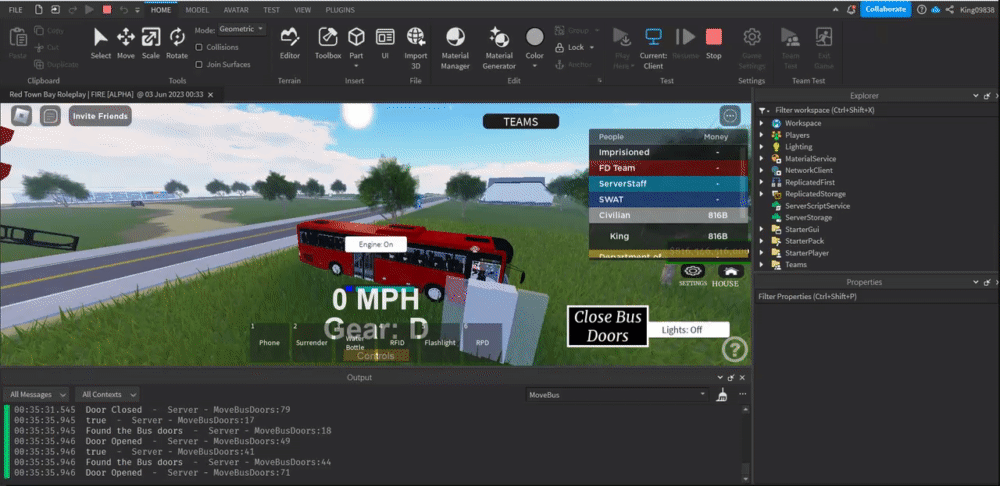
Task: Open the Lock dropdown
Action: [x=592, y=47]
